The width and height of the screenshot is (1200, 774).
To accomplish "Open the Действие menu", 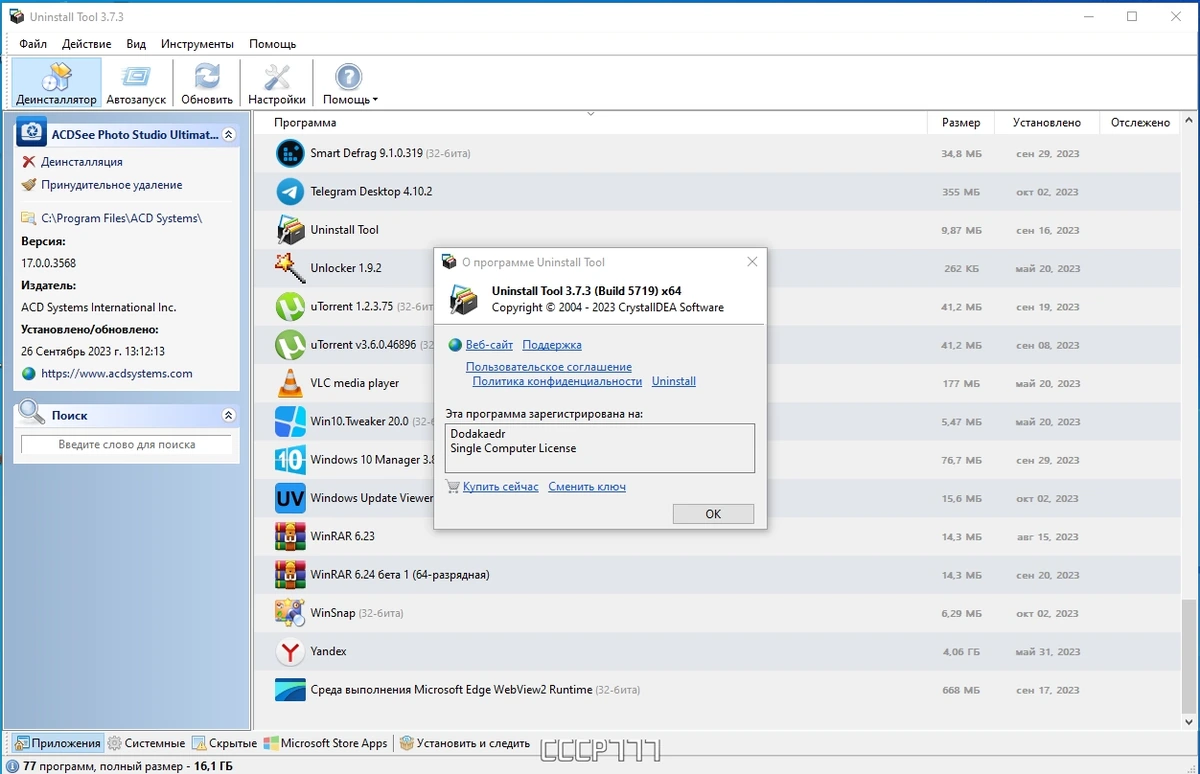I will (x=87, y=44).
